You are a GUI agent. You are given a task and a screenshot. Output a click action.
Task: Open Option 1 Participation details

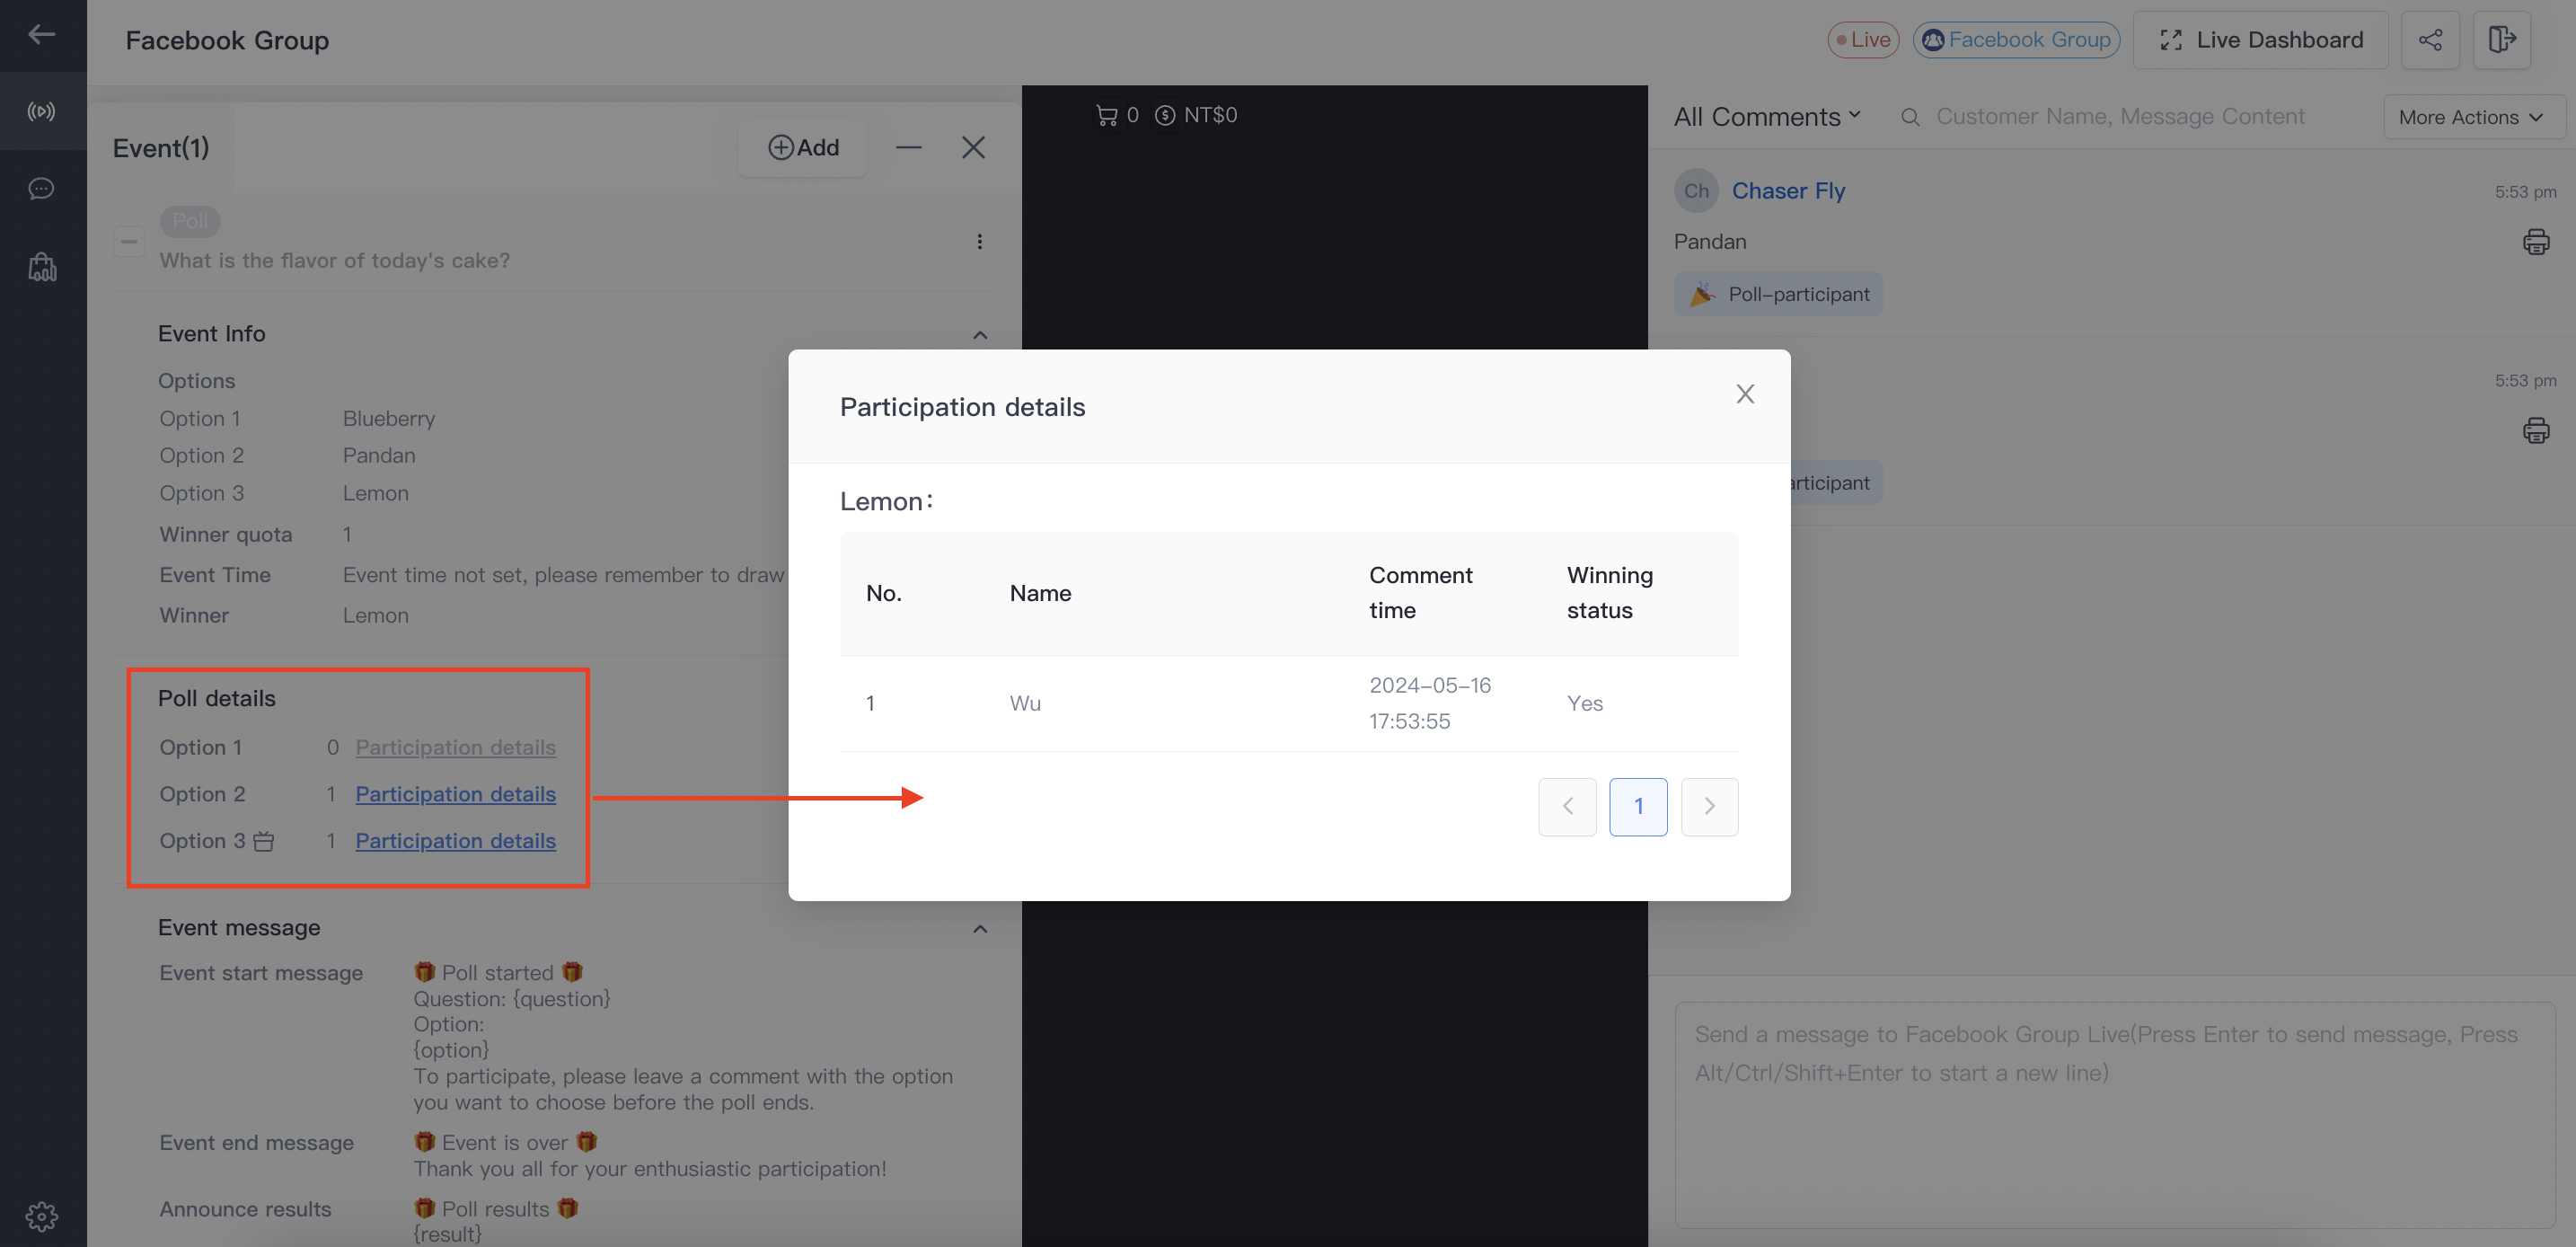click(x=455, y=747)
